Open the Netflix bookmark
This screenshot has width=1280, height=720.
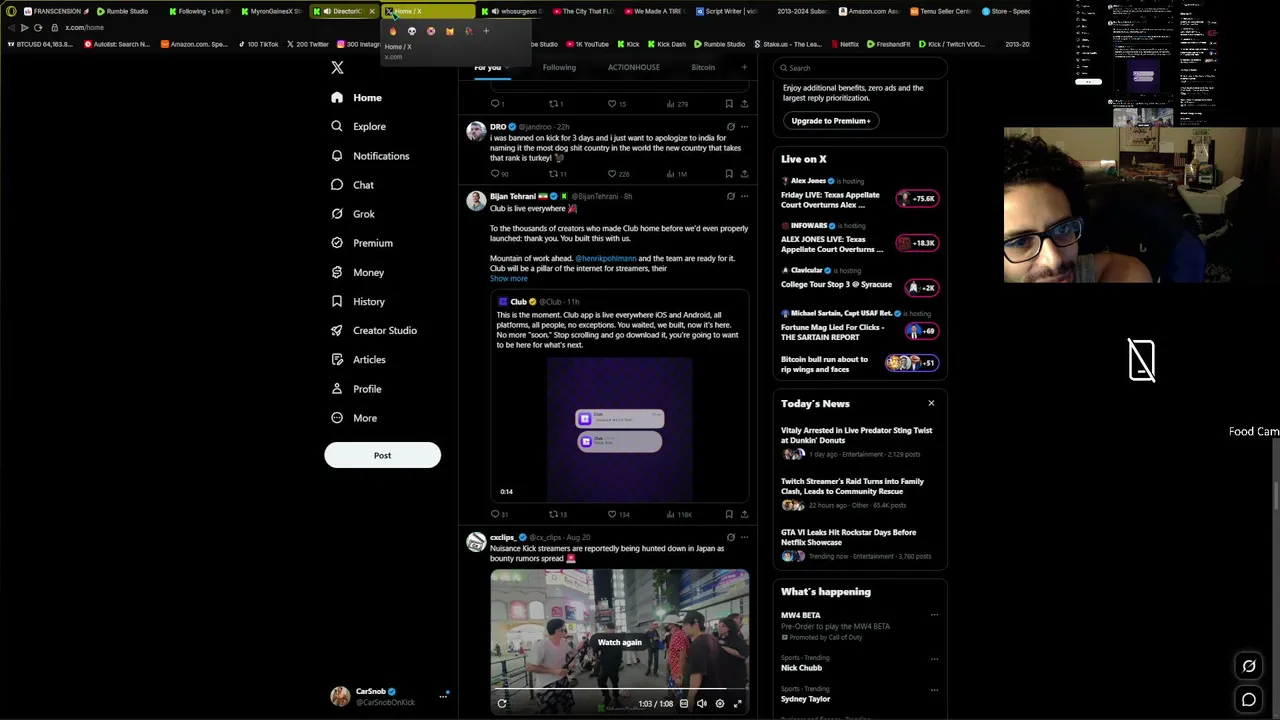point(844,44)
